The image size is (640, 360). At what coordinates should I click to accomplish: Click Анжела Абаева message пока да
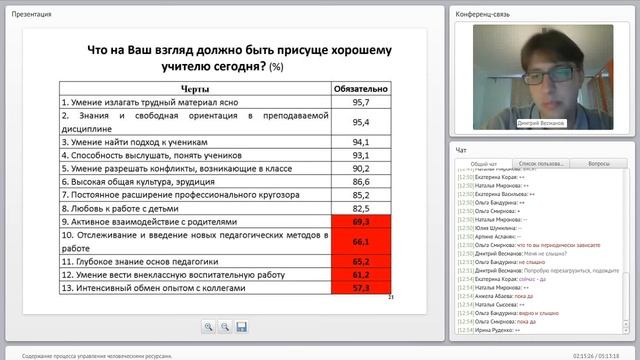[x=524, y=296]
